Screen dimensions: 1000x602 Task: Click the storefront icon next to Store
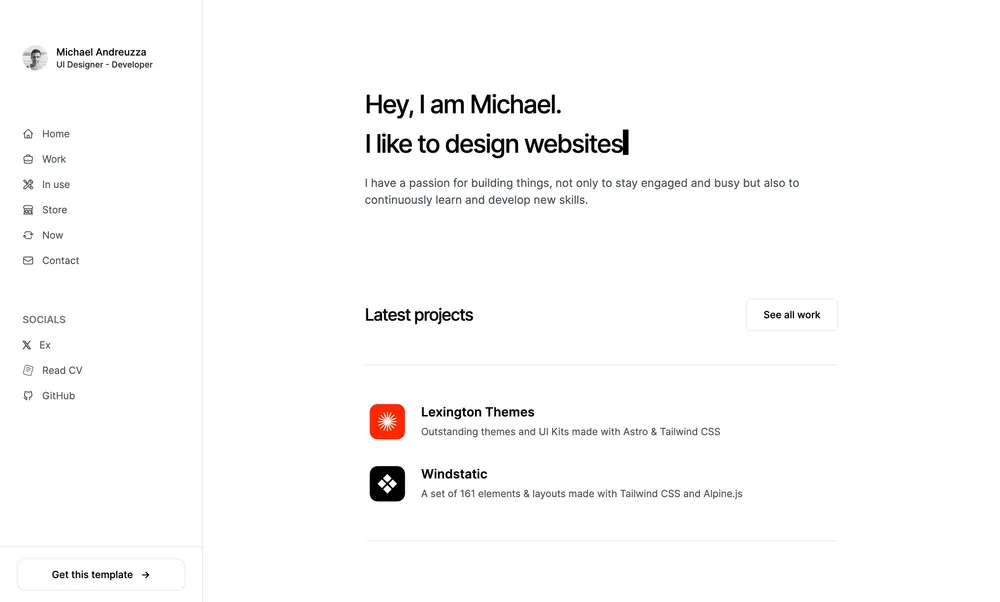click(27, 210)
